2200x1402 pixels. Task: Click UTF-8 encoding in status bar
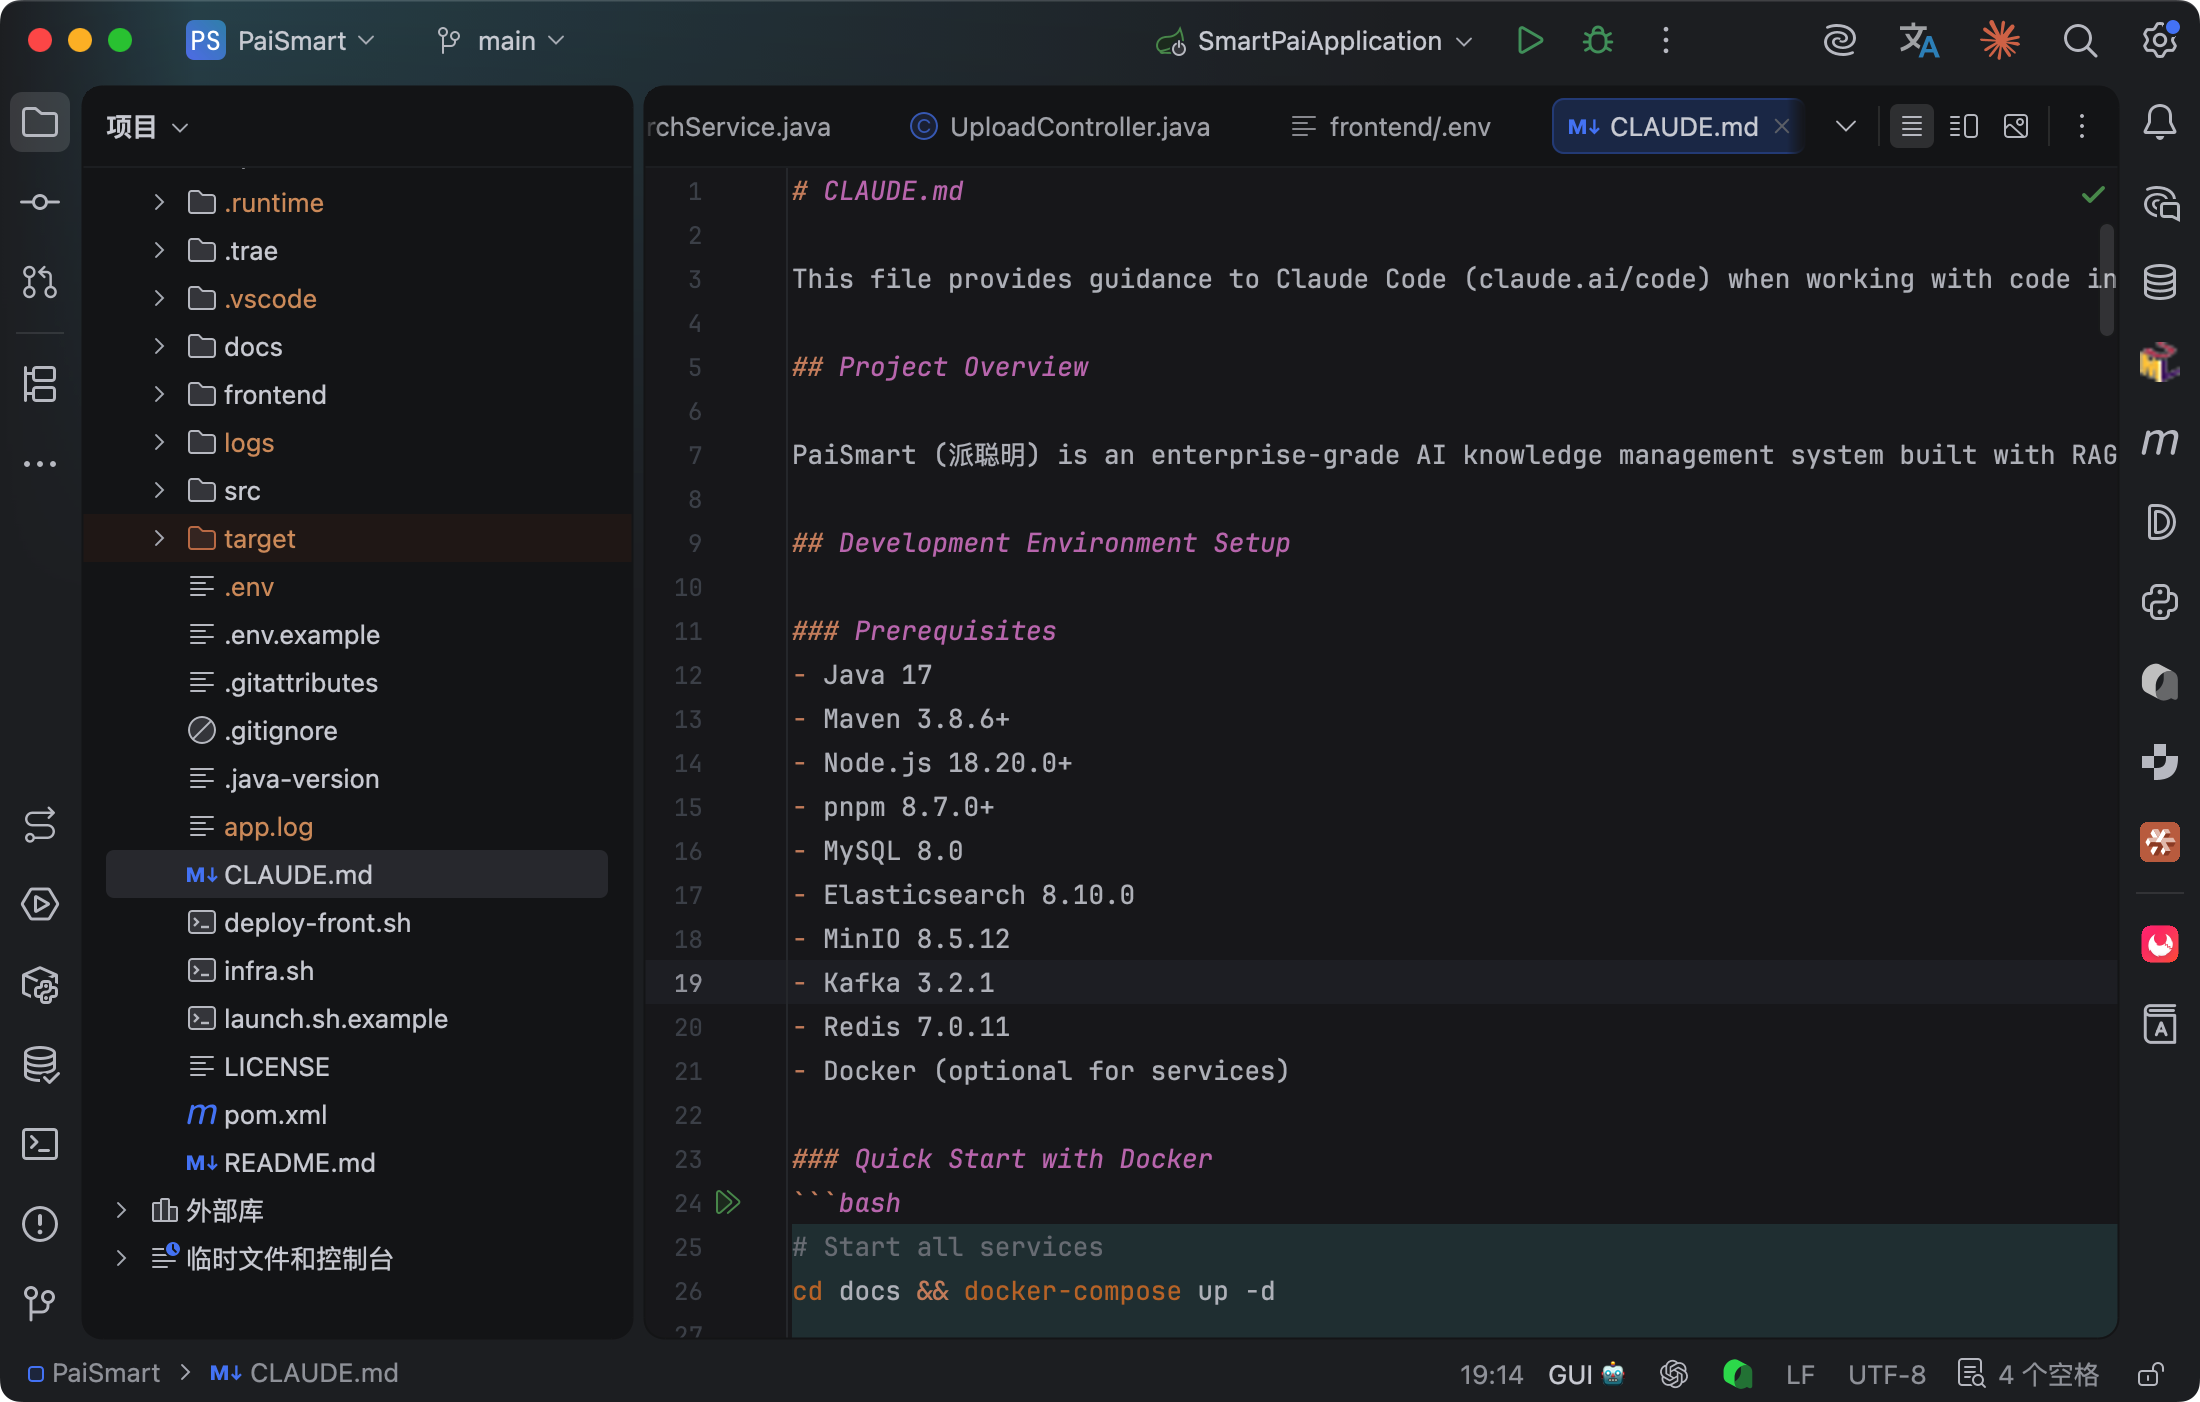click(x=1886, y=1374)
